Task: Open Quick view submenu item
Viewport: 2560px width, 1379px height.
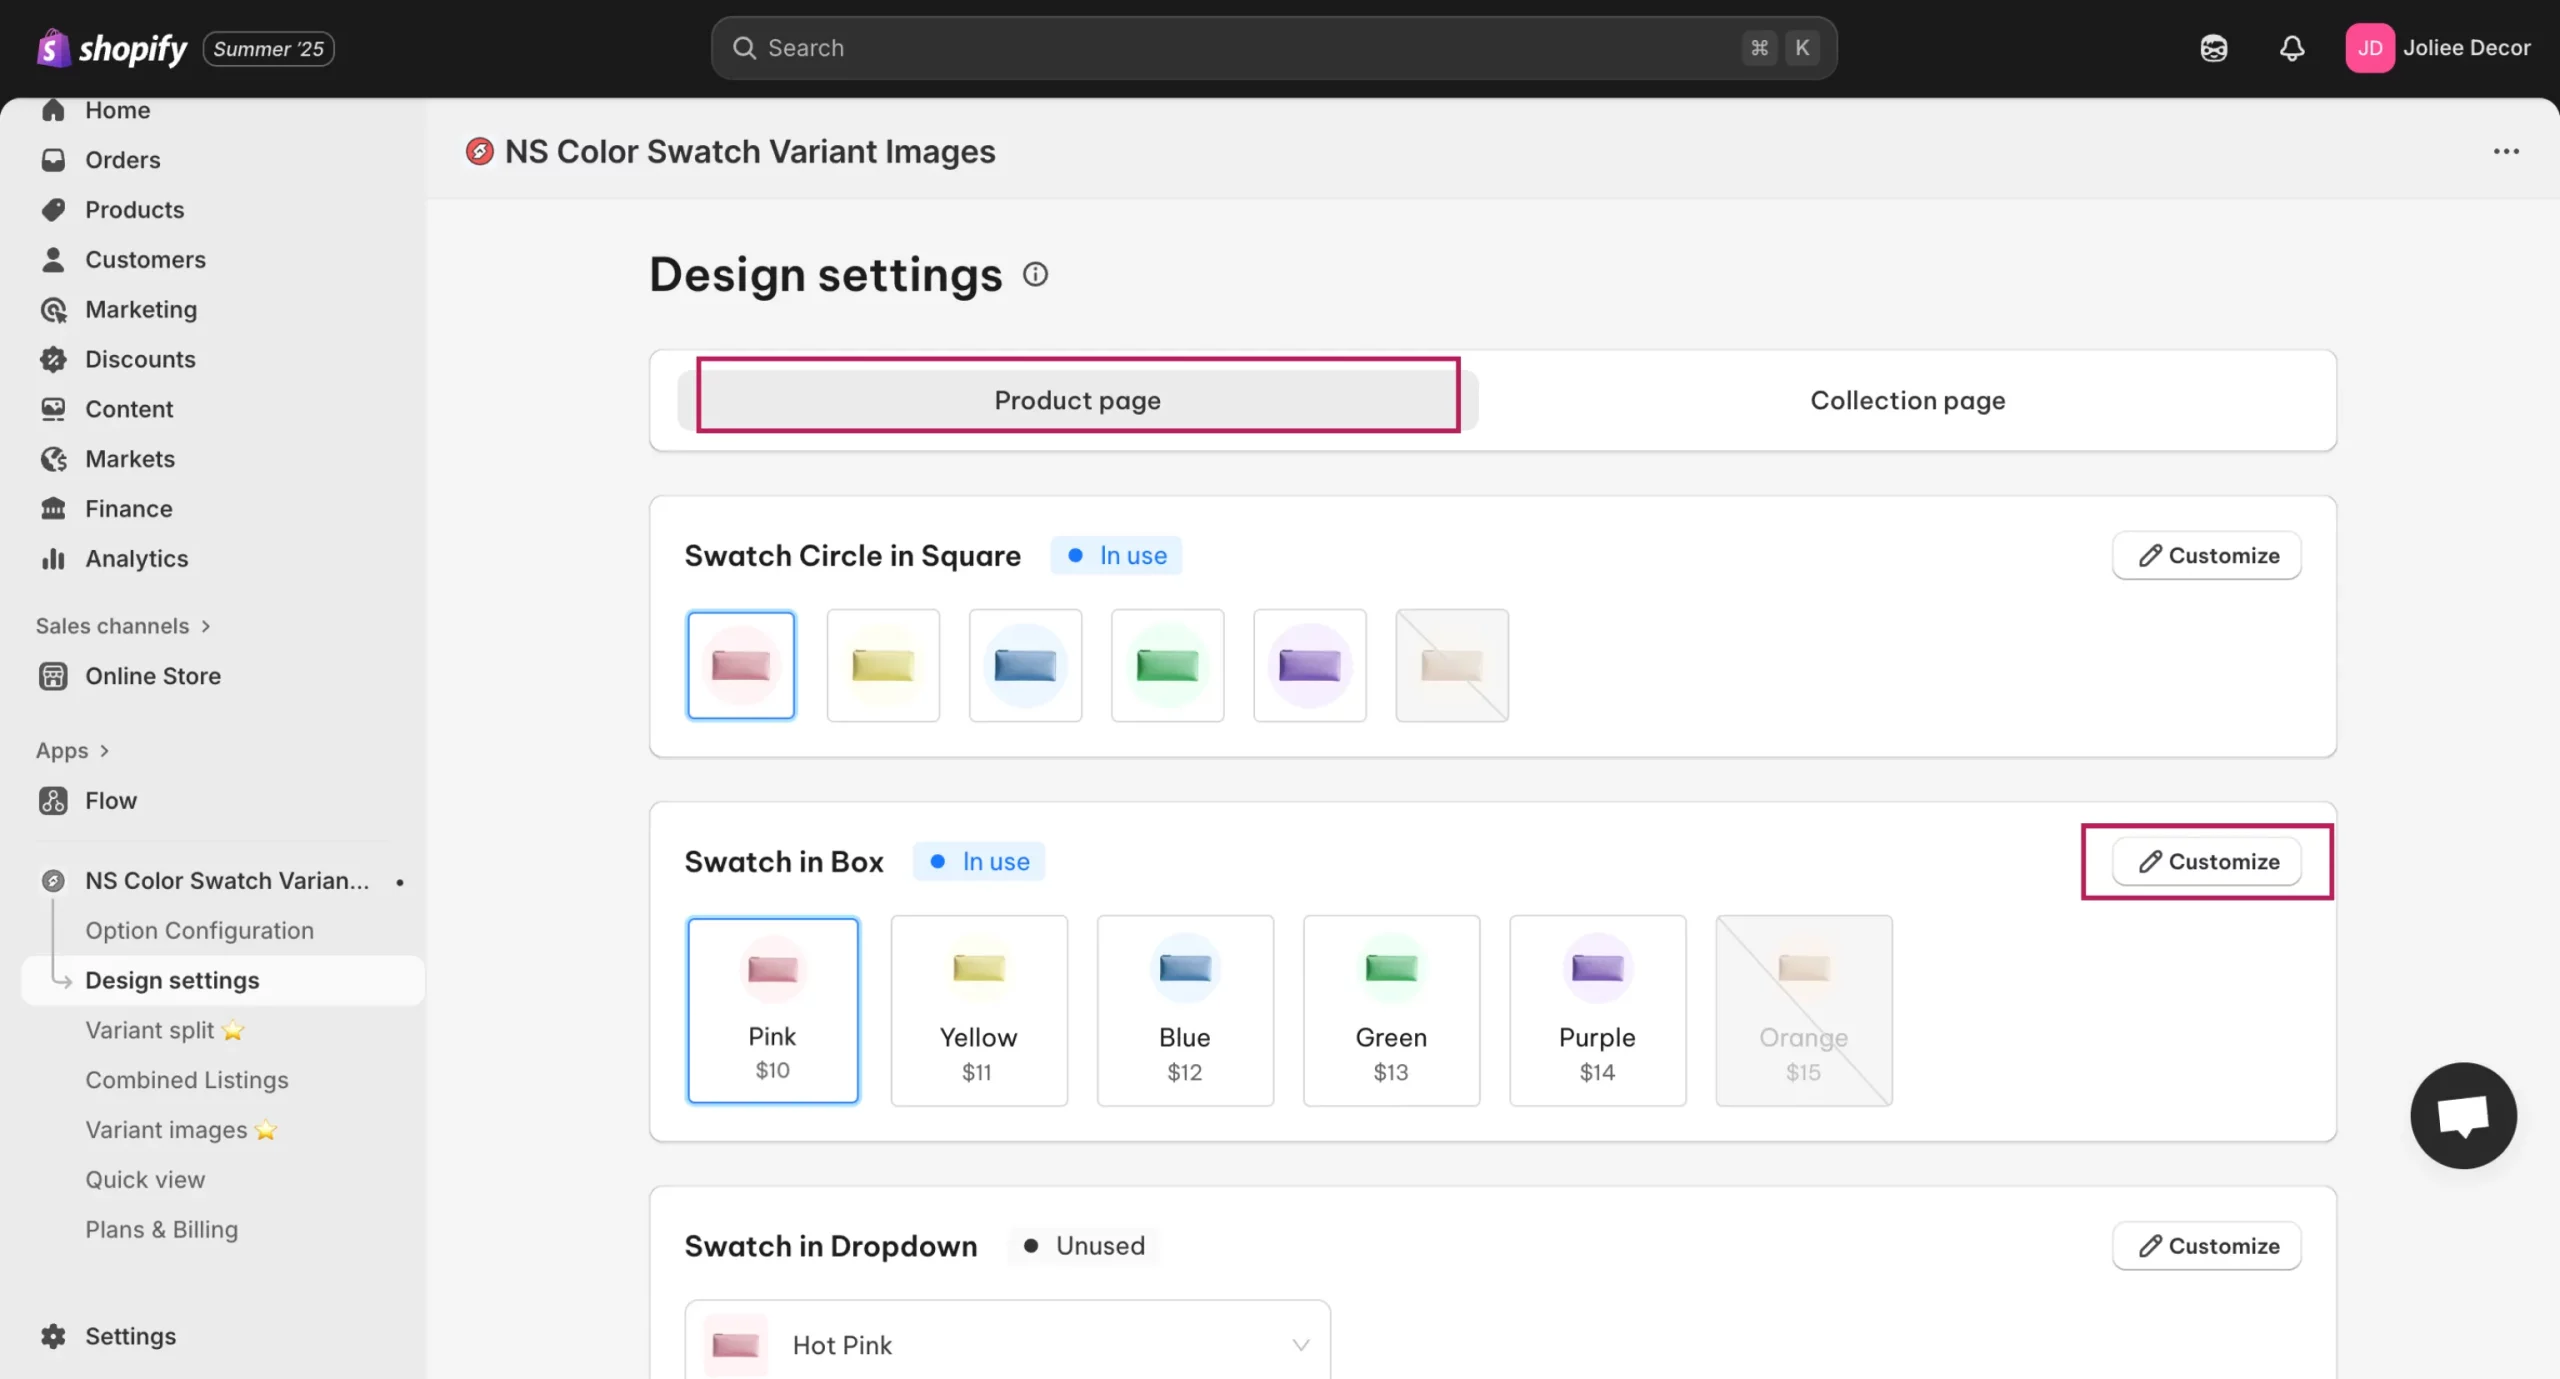Action: point(145,1180)
